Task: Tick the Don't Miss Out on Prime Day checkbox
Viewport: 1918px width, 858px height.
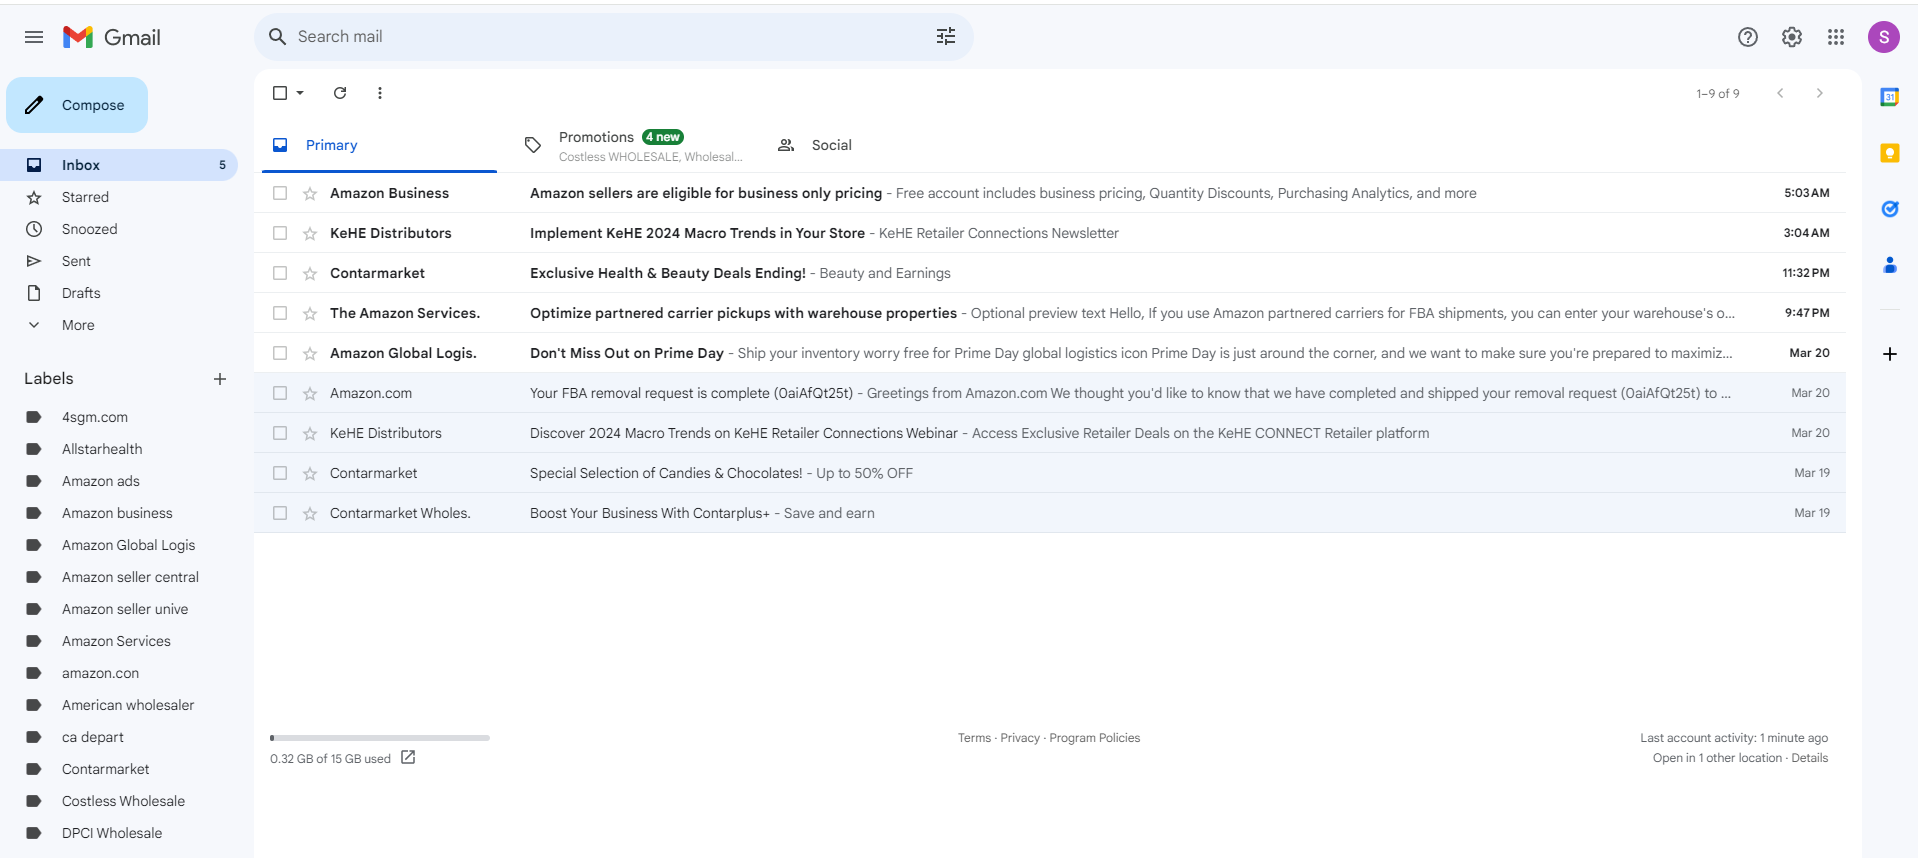Action: (x=280, y=353)
